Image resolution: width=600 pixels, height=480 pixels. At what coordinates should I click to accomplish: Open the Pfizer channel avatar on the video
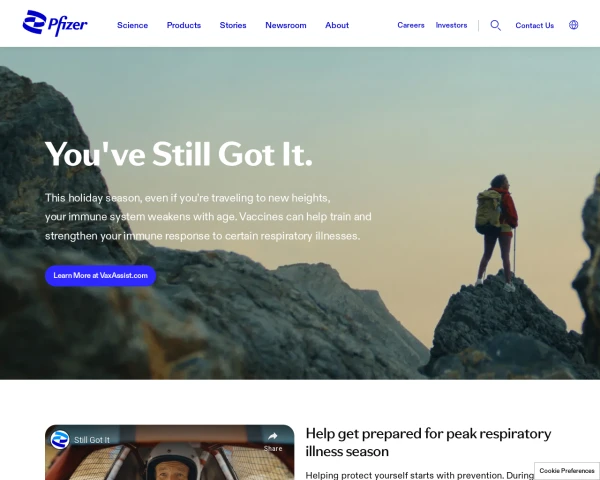[60, 439]
